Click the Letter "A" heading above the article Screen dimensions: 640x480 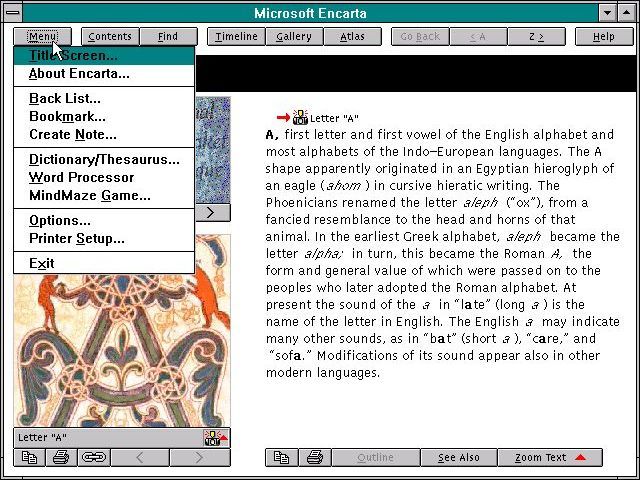(334, 118)
